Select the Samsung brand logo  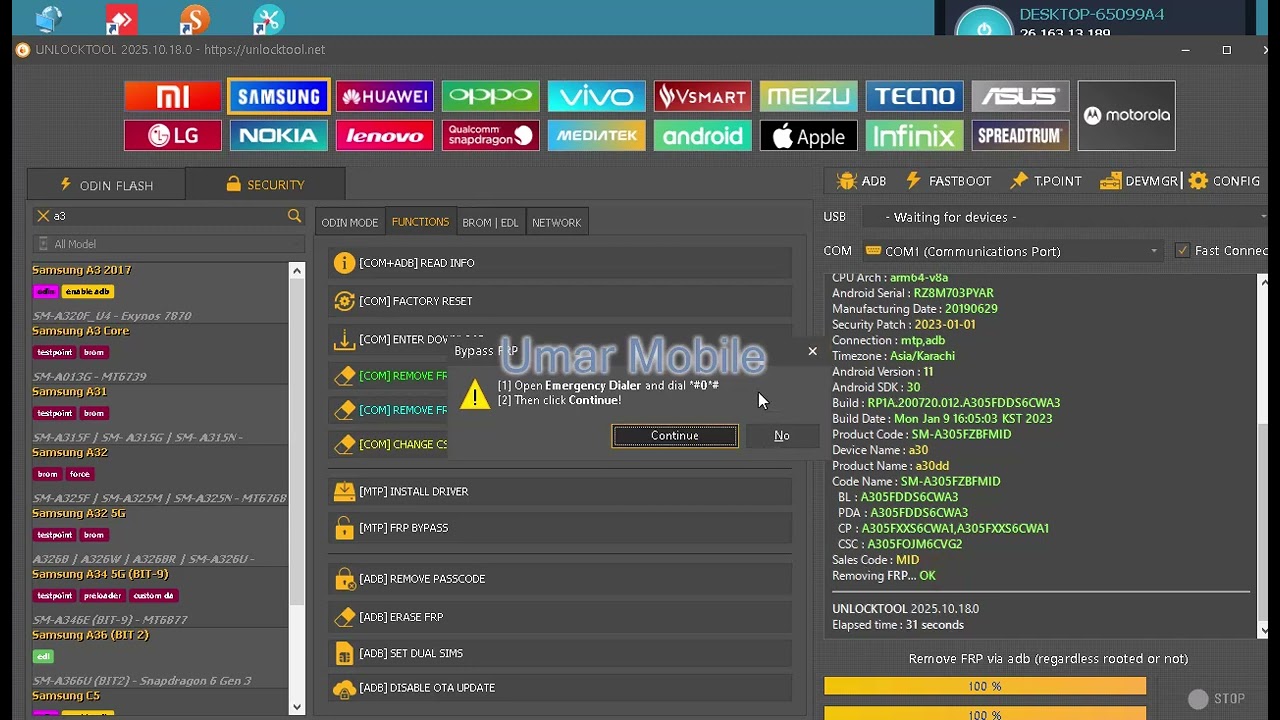[279, 96]
